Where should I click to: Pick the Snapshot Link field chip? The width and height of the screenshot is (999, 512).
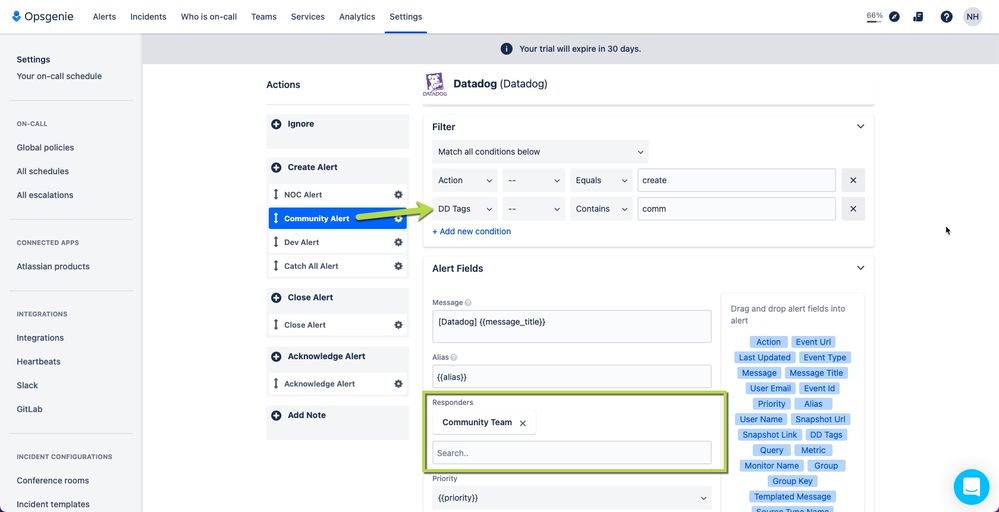coord(770,435)
